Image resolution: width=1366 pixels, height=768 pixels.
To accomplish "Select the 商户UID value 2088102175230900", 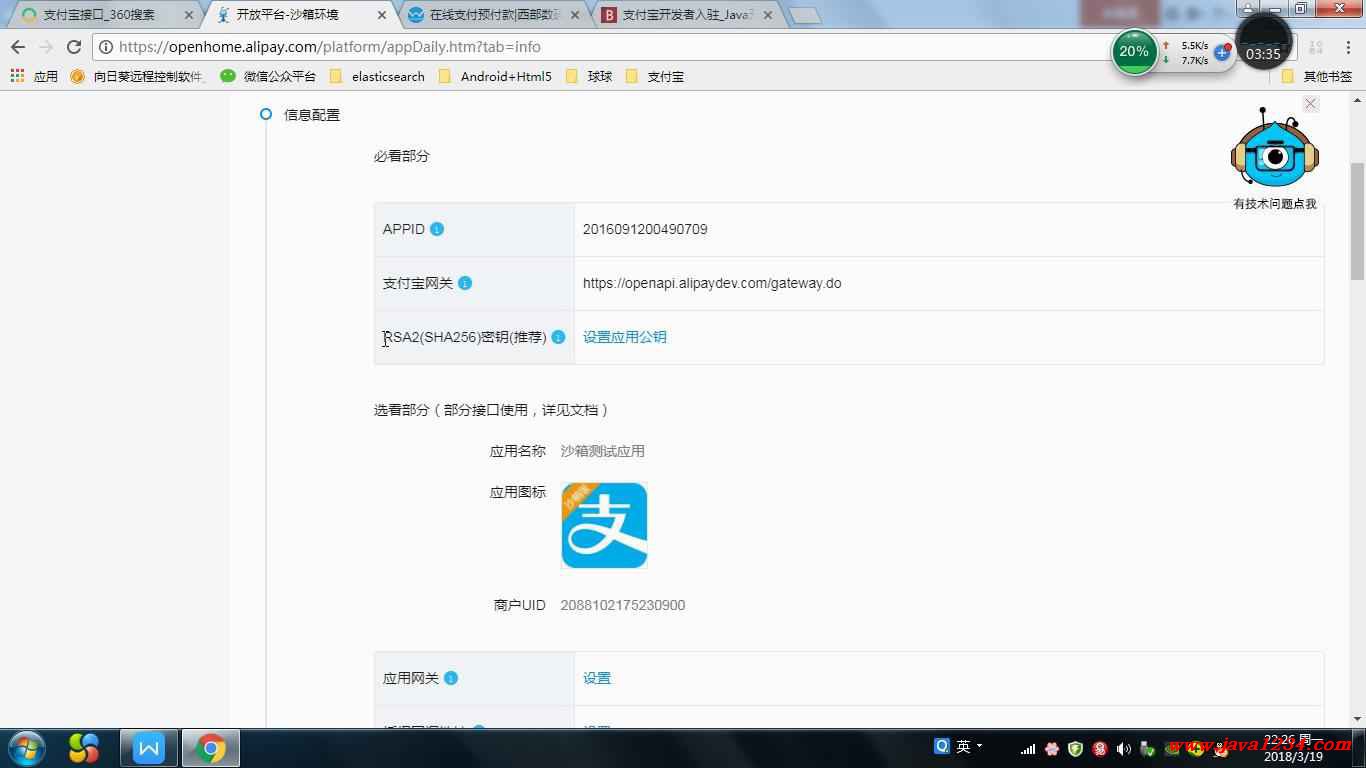I will coord(623,605).
